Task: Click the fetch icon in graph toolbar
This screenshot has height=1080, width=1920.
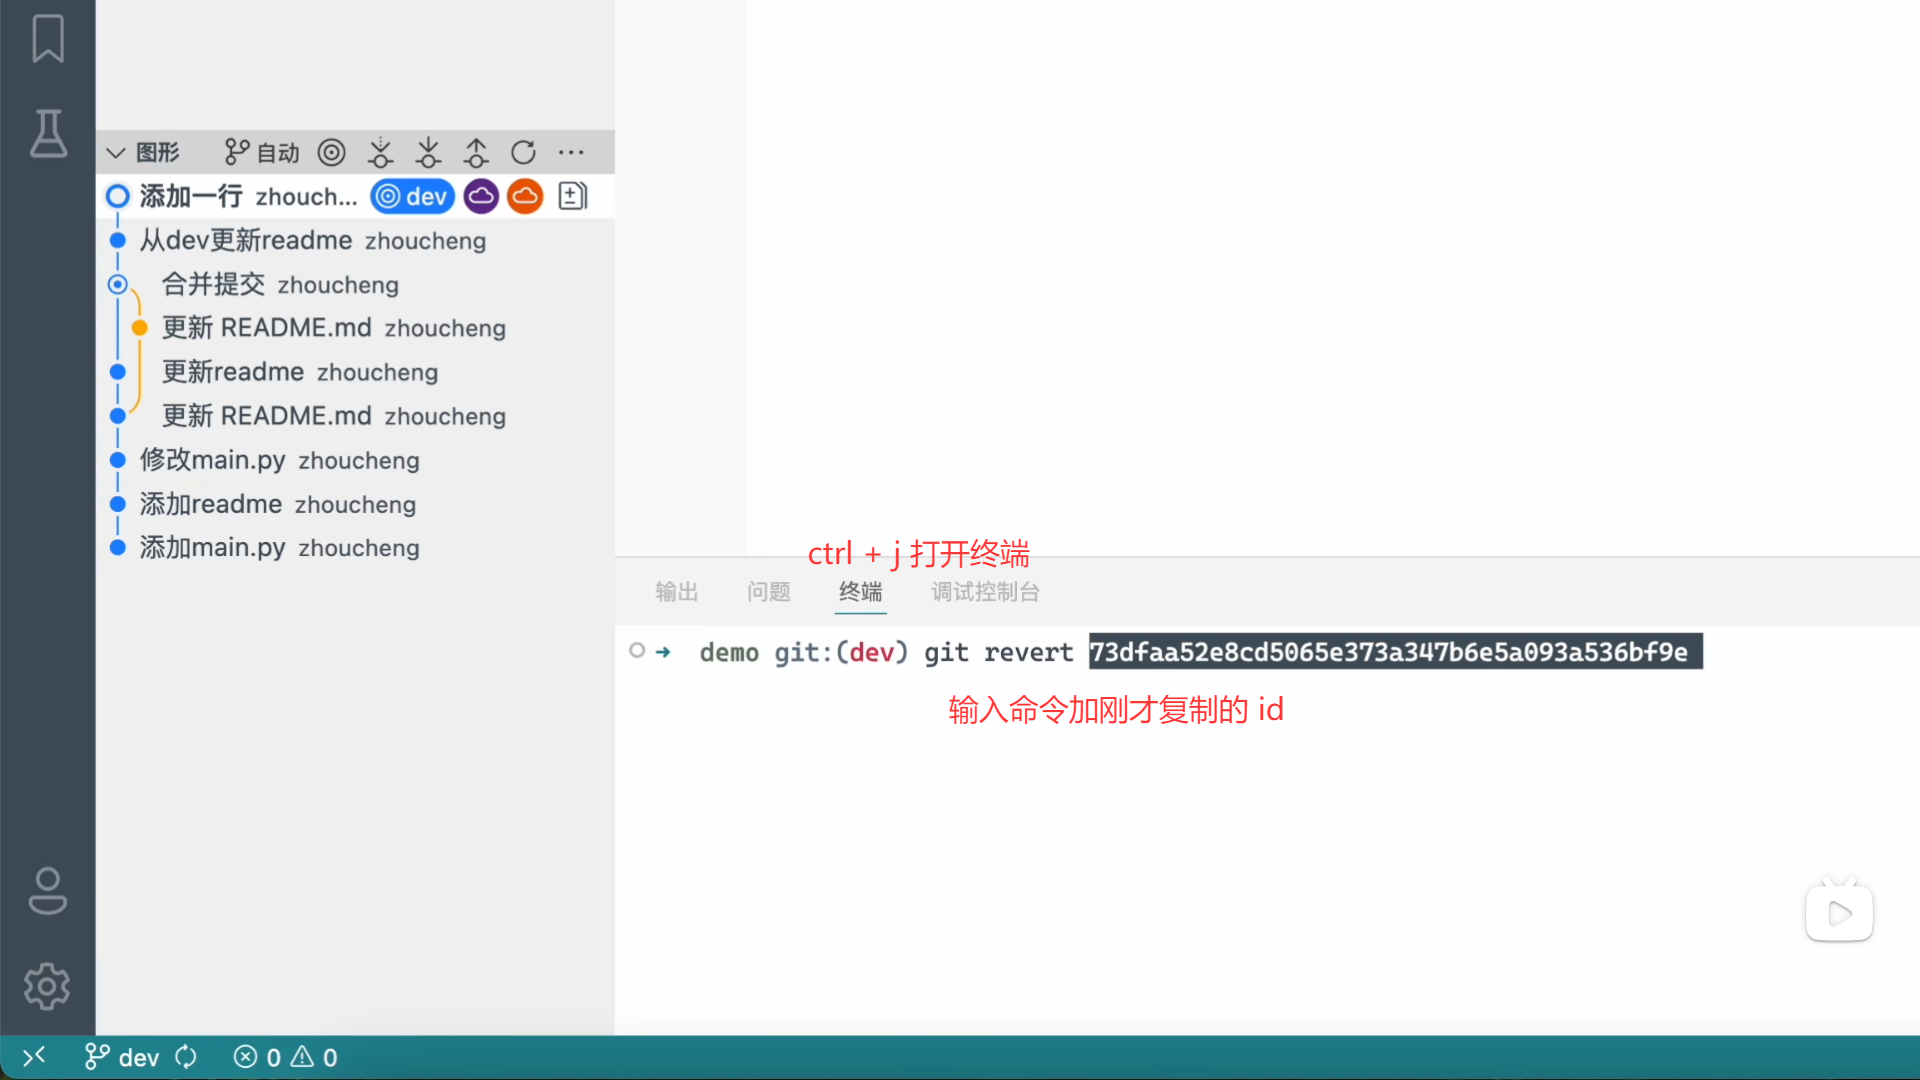Action: click(380, 152)
